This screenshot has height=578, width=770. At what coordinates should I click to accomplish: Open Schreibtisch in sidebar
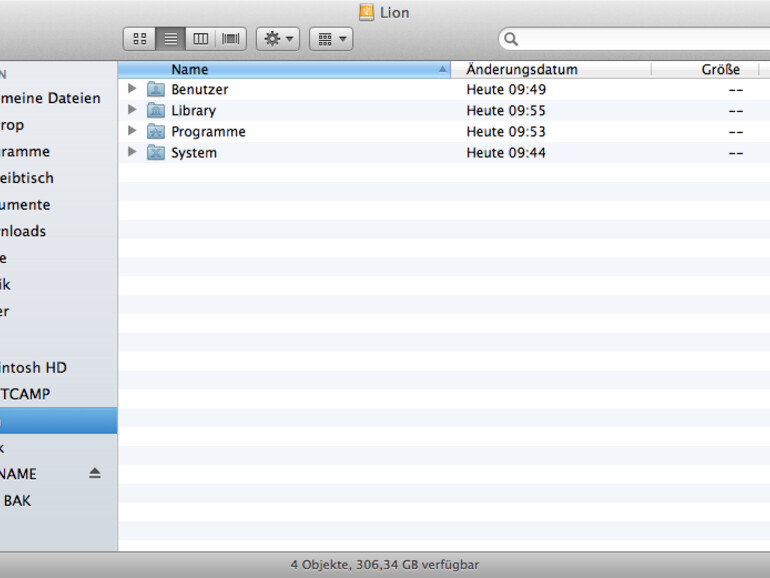pos(27,178)
